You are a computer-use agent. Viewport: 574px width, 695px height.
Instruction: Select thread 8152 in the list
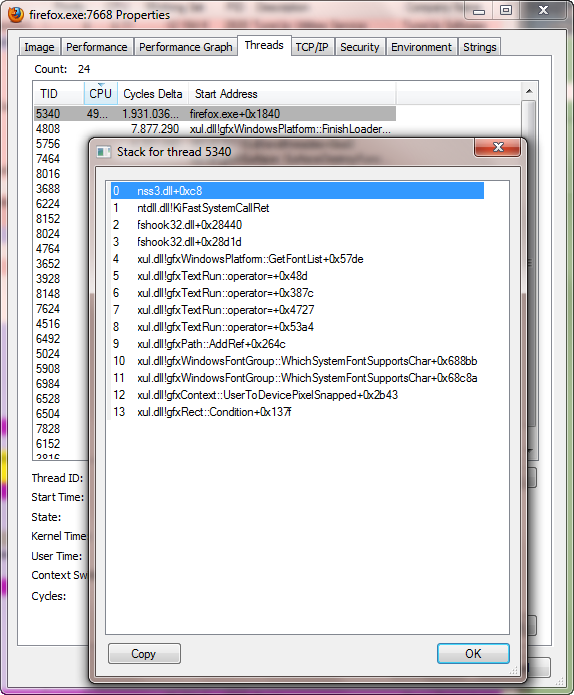48,219
